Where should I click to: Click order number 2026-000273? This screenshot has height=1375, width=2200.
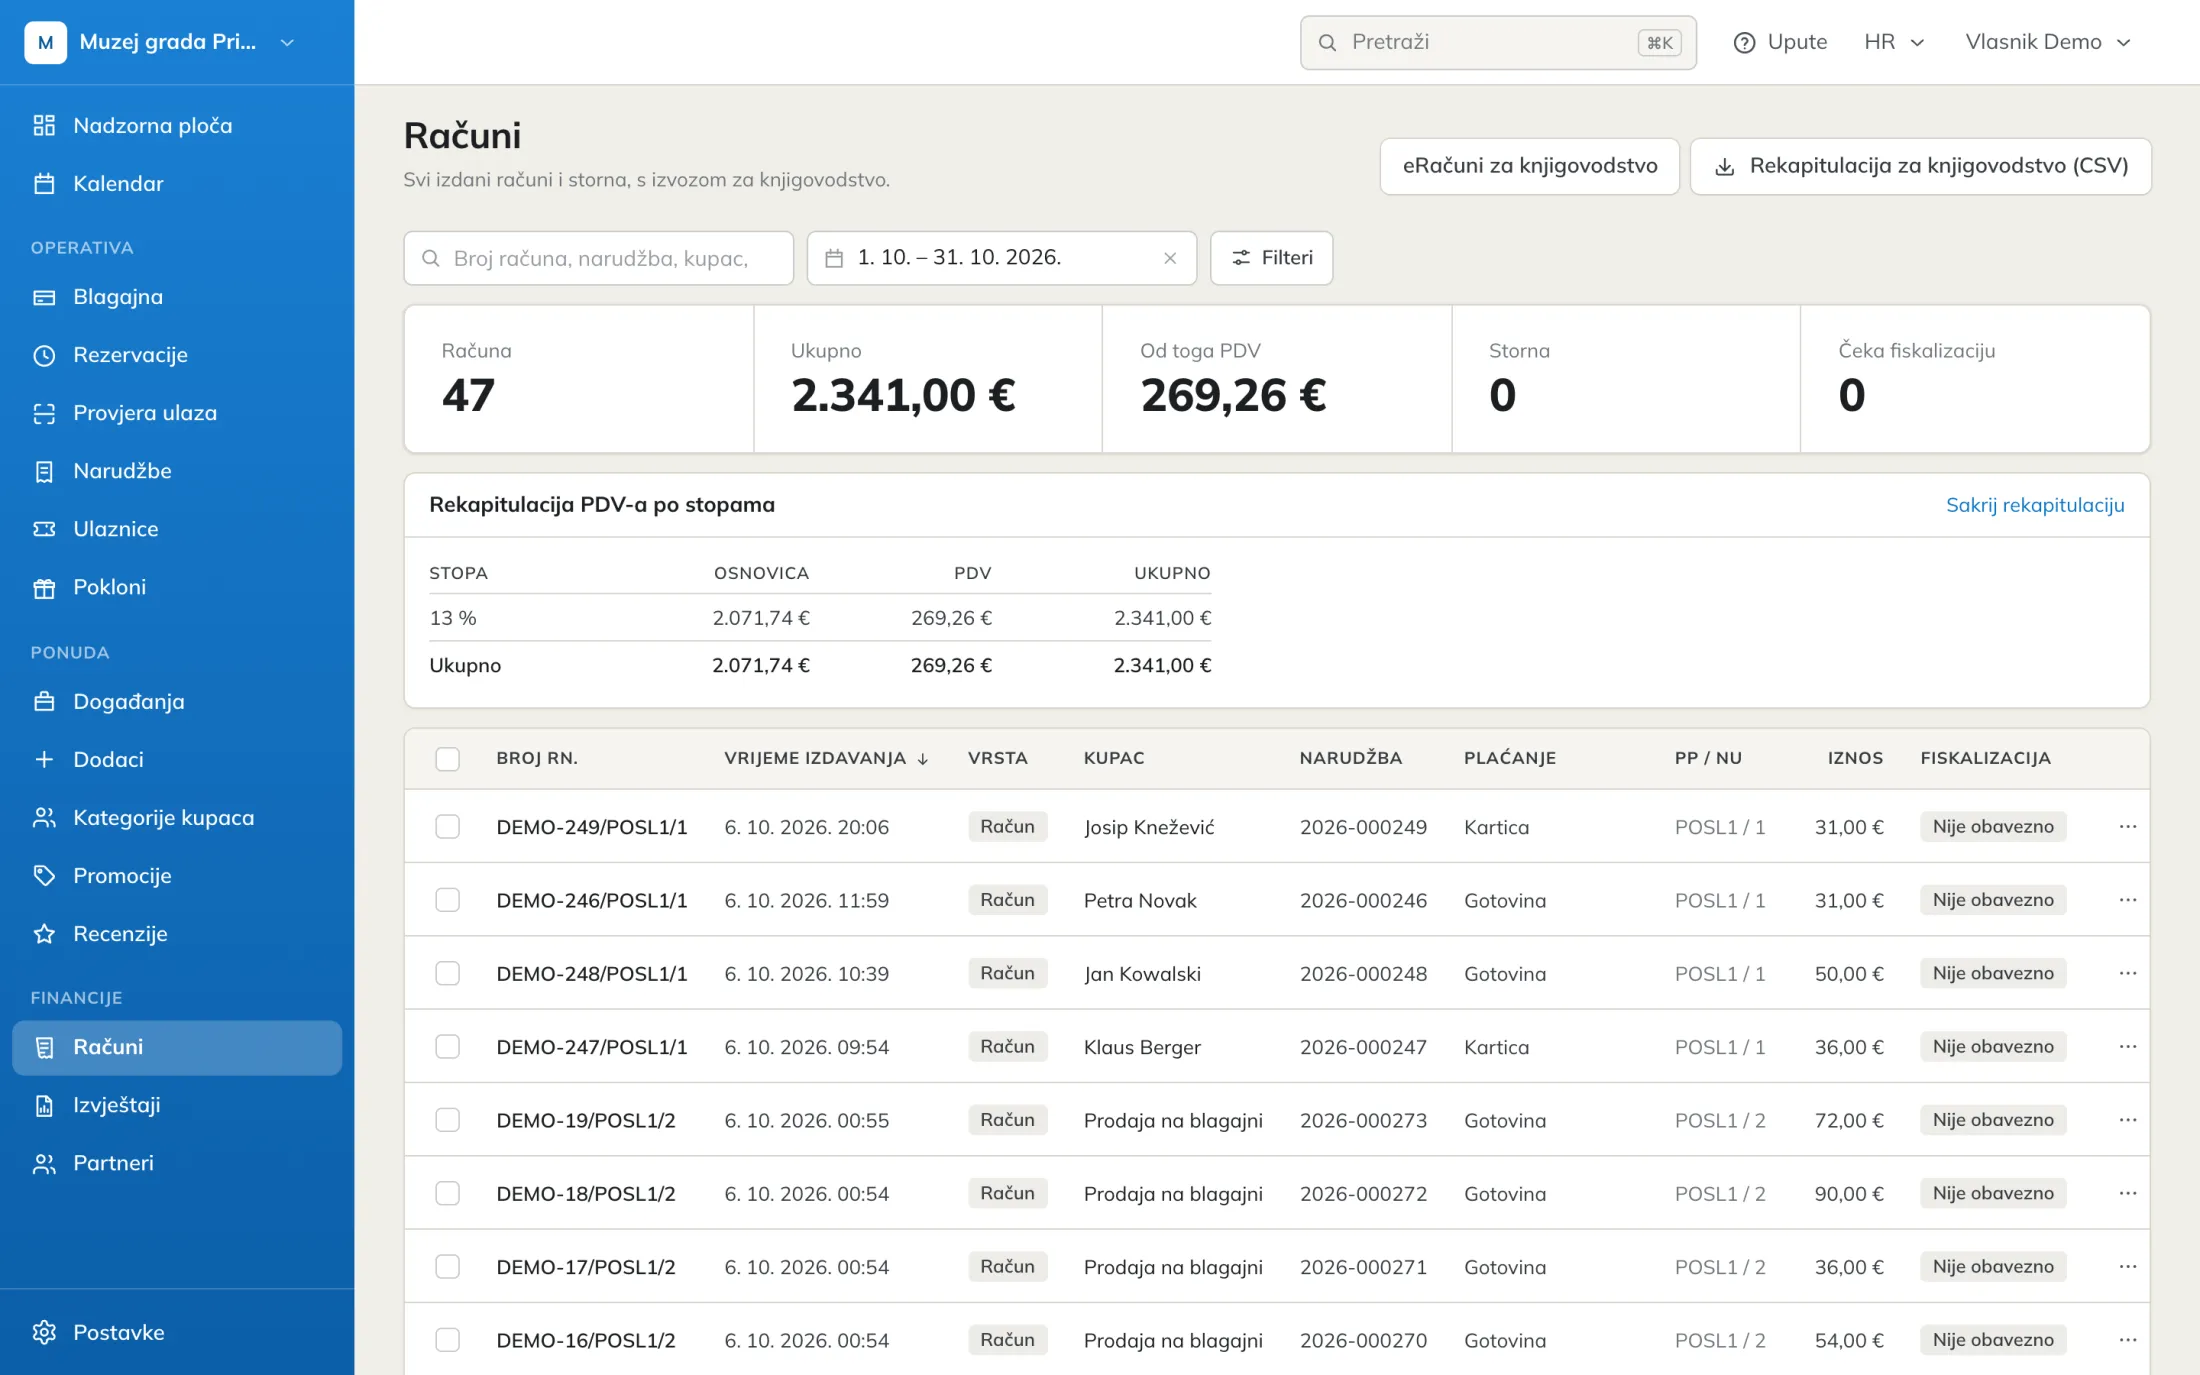(1363, 1120)
